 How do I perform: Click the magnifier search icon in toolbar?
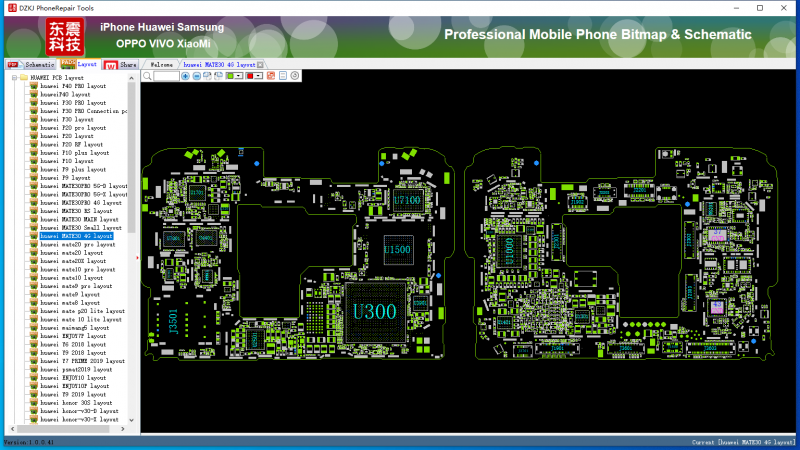[x=147, y=76]
